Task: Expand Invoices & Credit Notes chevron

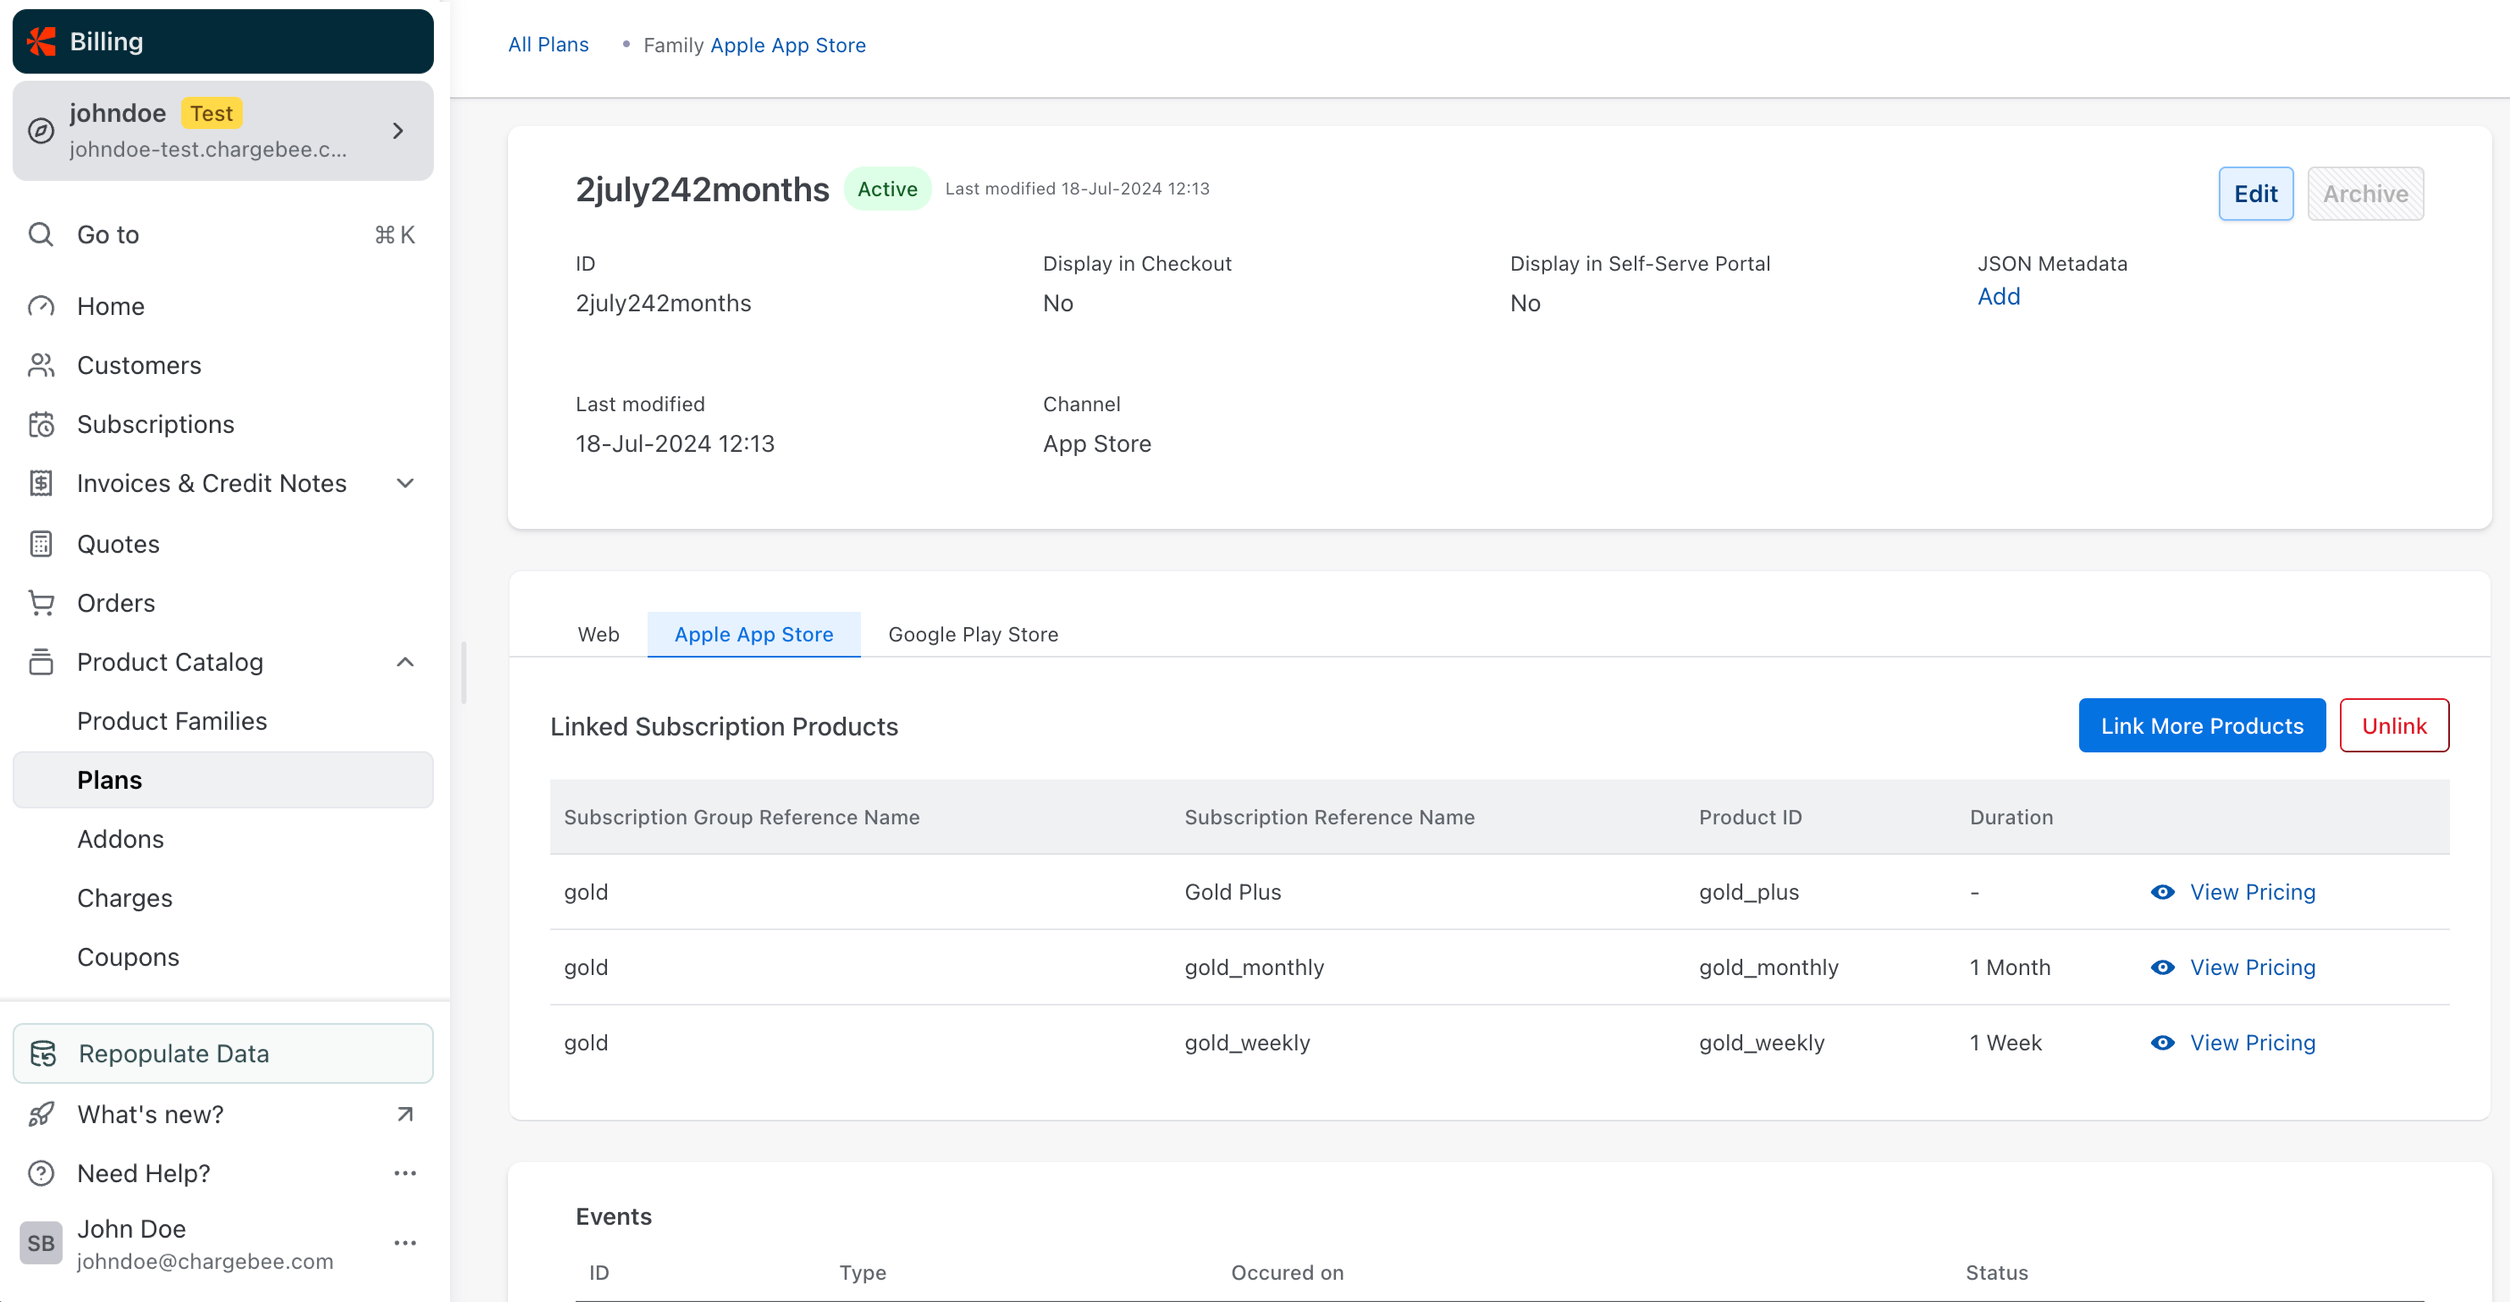Action: point(405,484)
